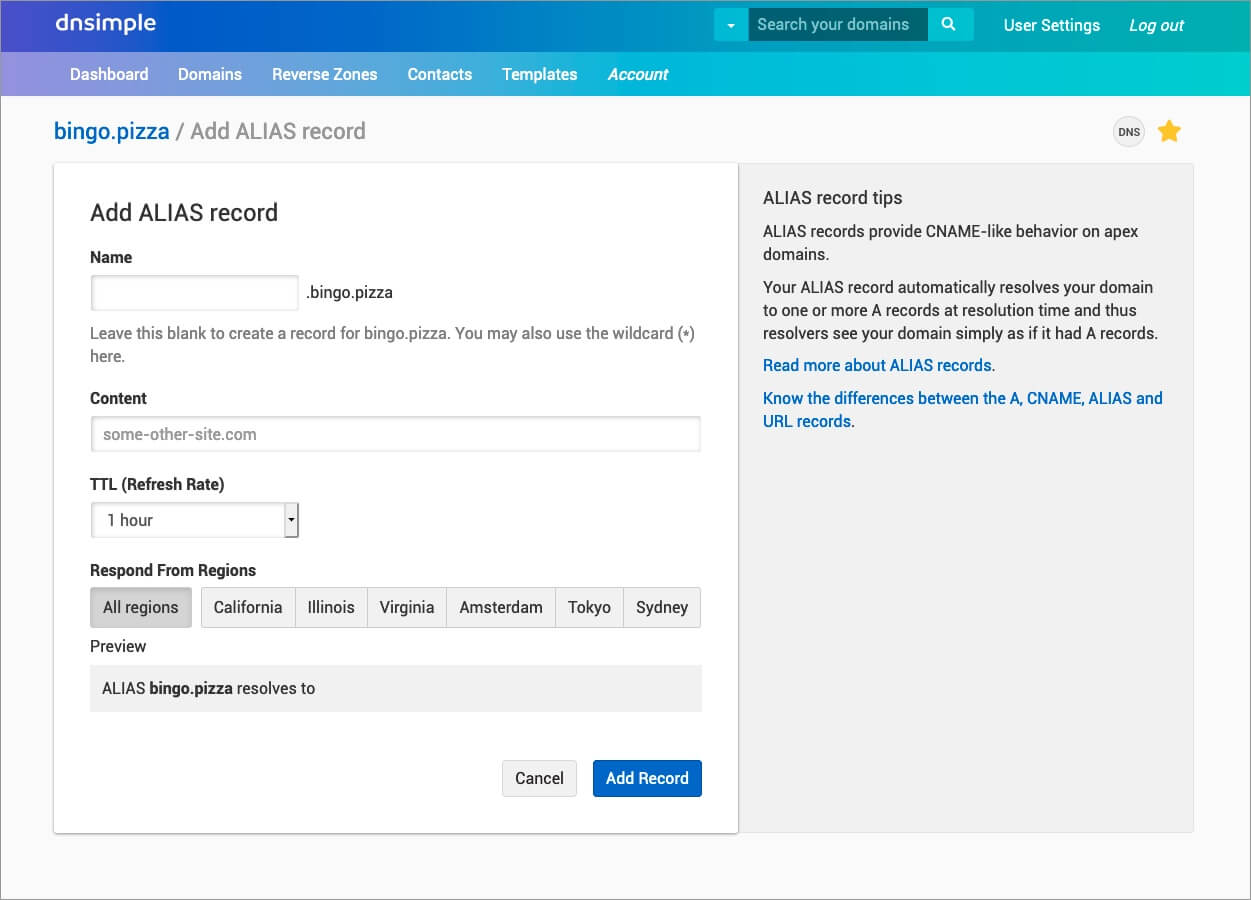Click the "ALIAS record tips" heading
Viewport: 1251px width, 900px height.
(833, 198)
